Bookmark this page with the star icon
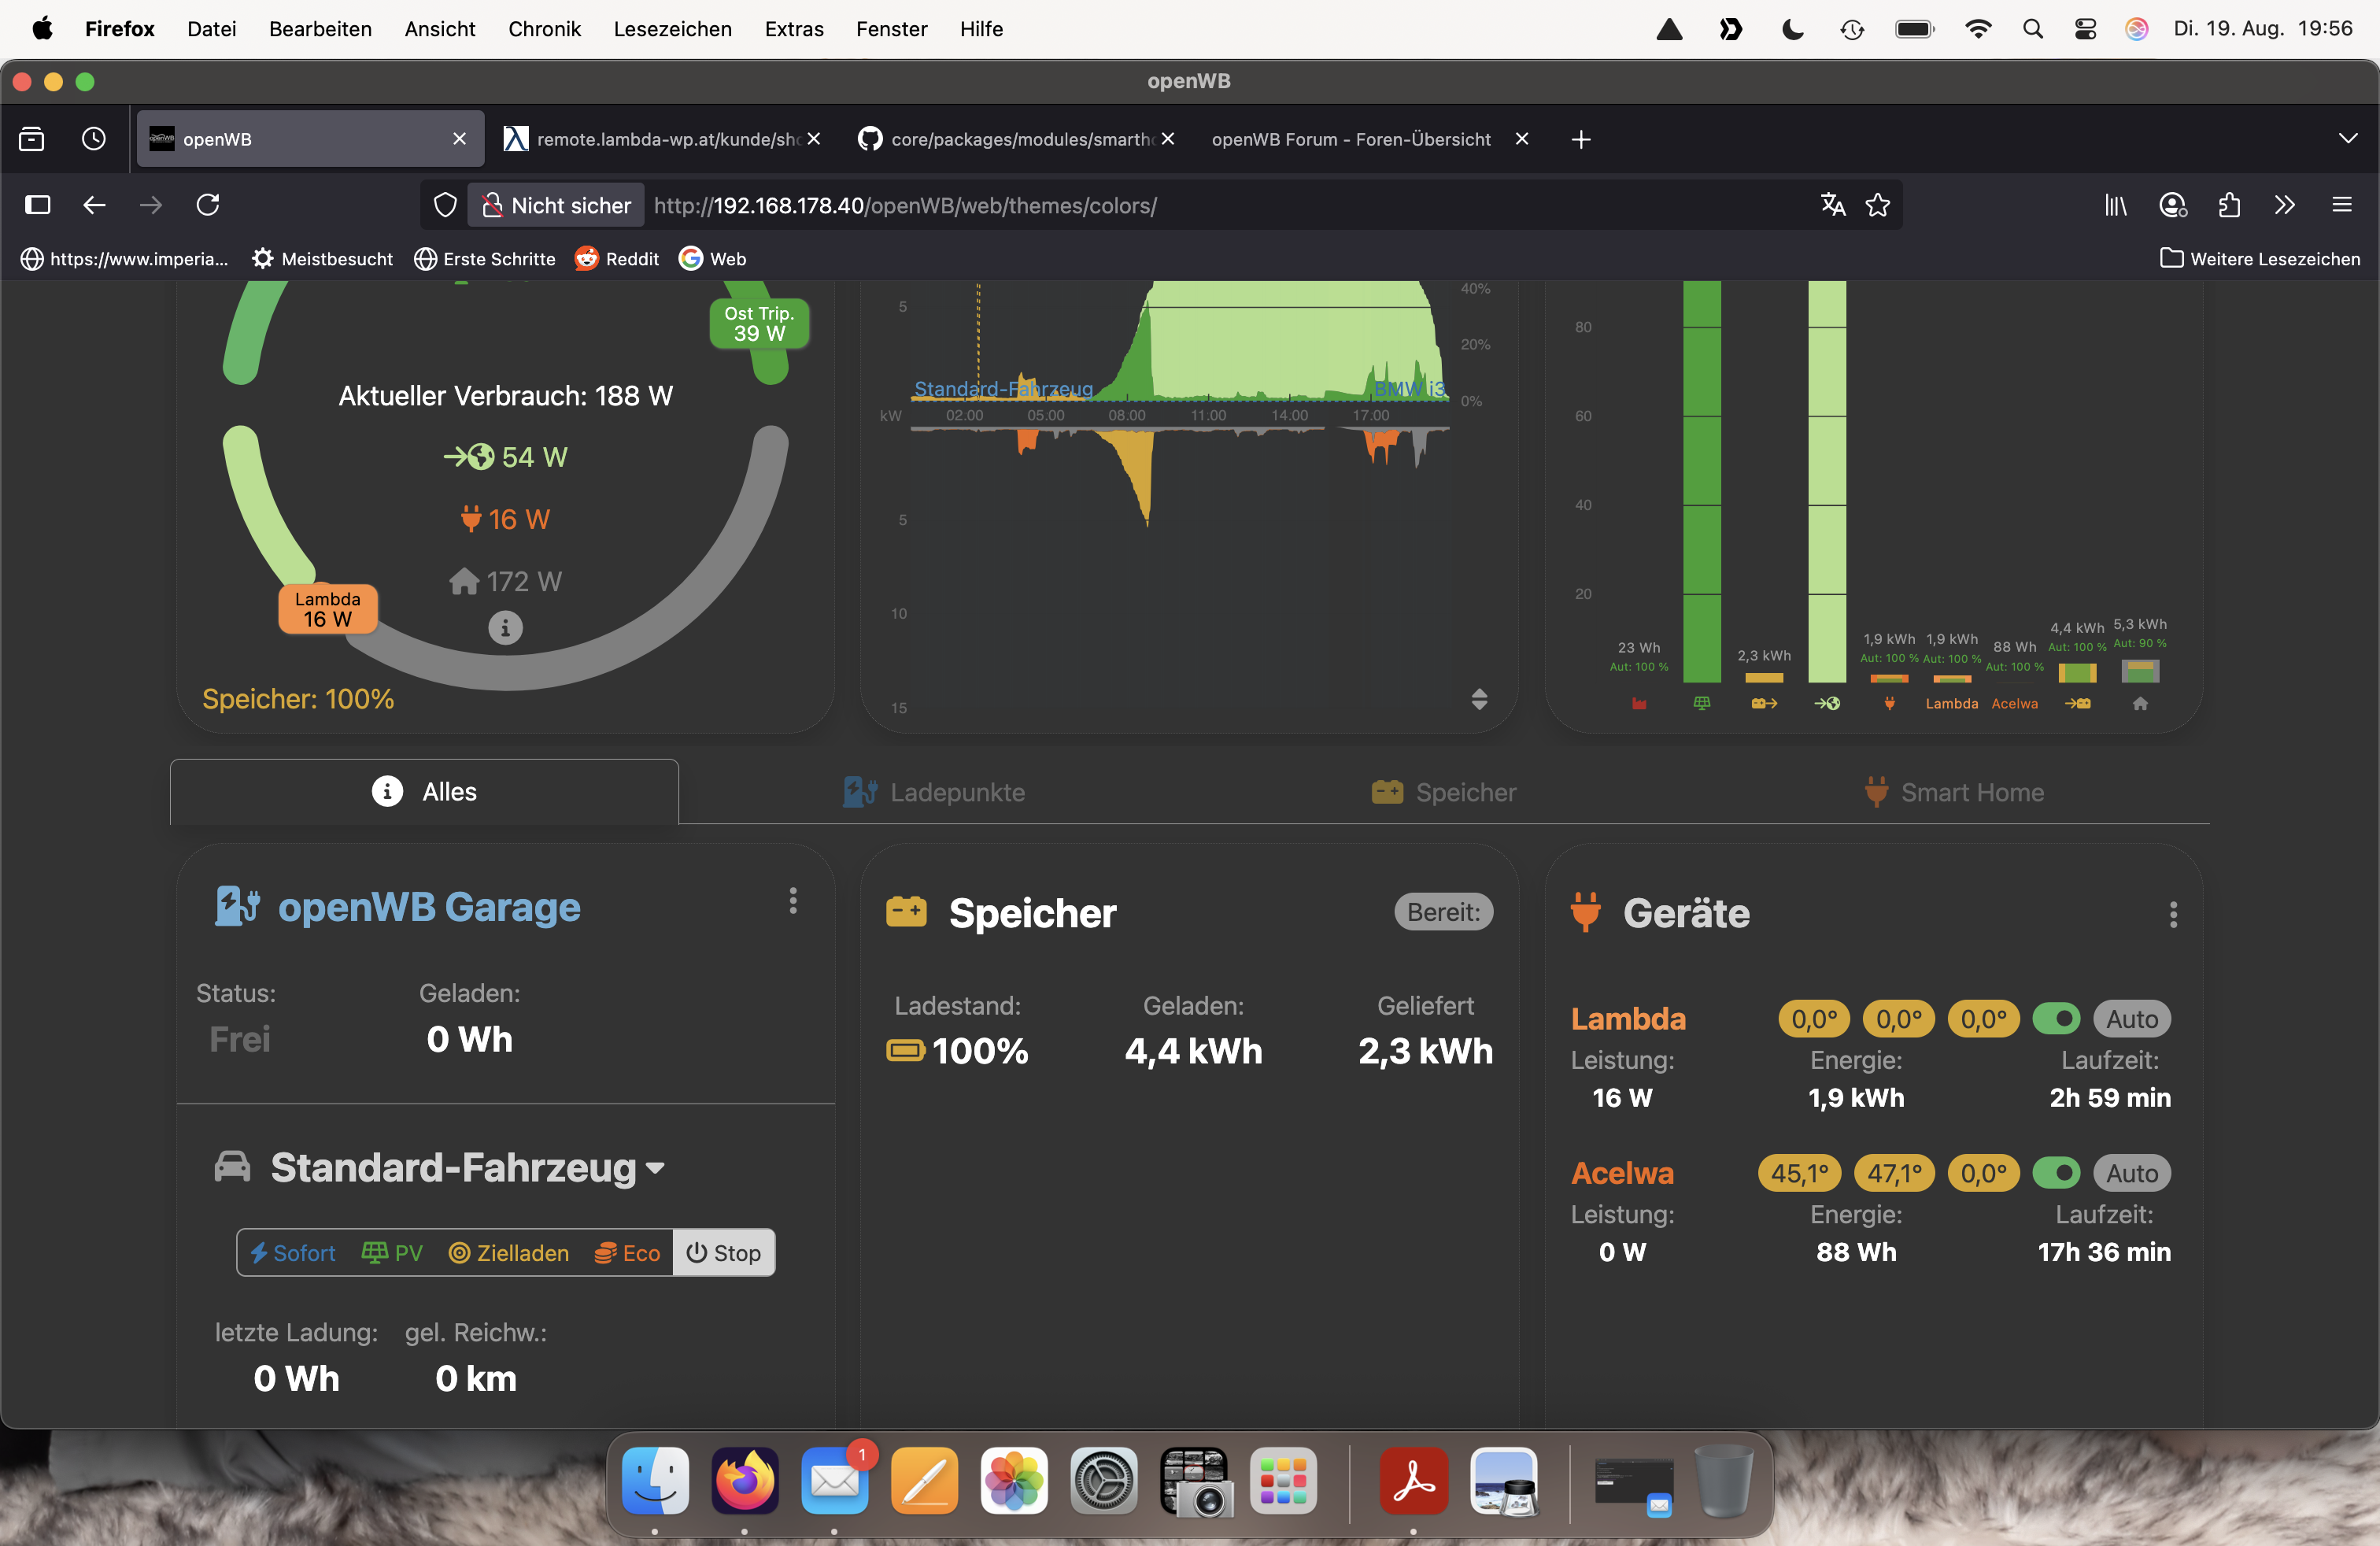This screenshot has width=2380, height=1546. [1877, 205]
